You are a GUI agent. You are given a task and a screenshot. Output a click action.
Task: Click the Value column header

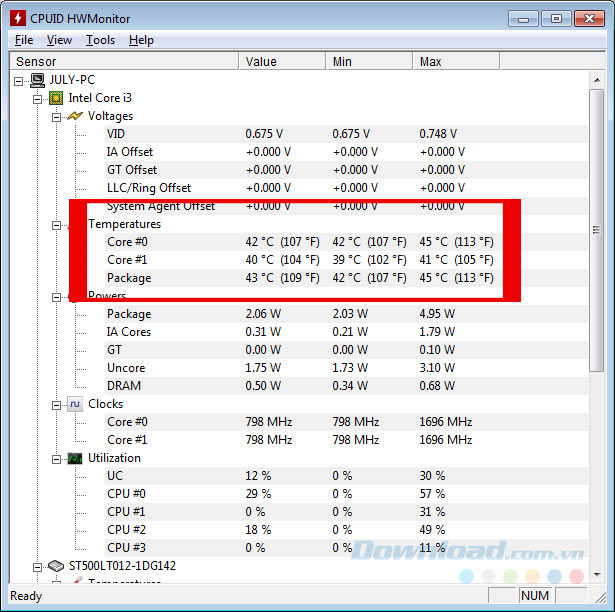point(282,62)
